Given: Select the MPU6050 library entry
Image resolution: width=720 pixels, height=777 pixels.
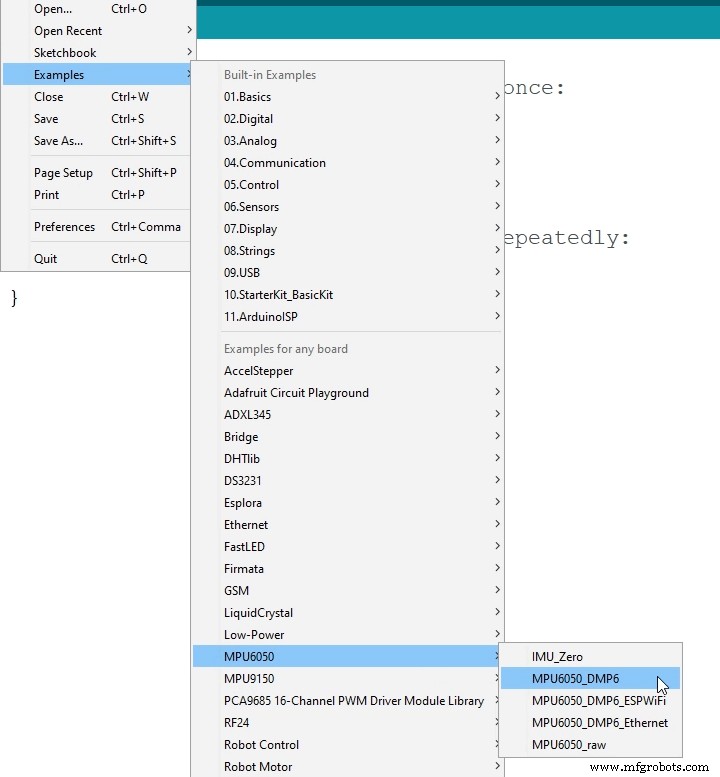Looking at the screenshot, I should [x=346, y=657].
